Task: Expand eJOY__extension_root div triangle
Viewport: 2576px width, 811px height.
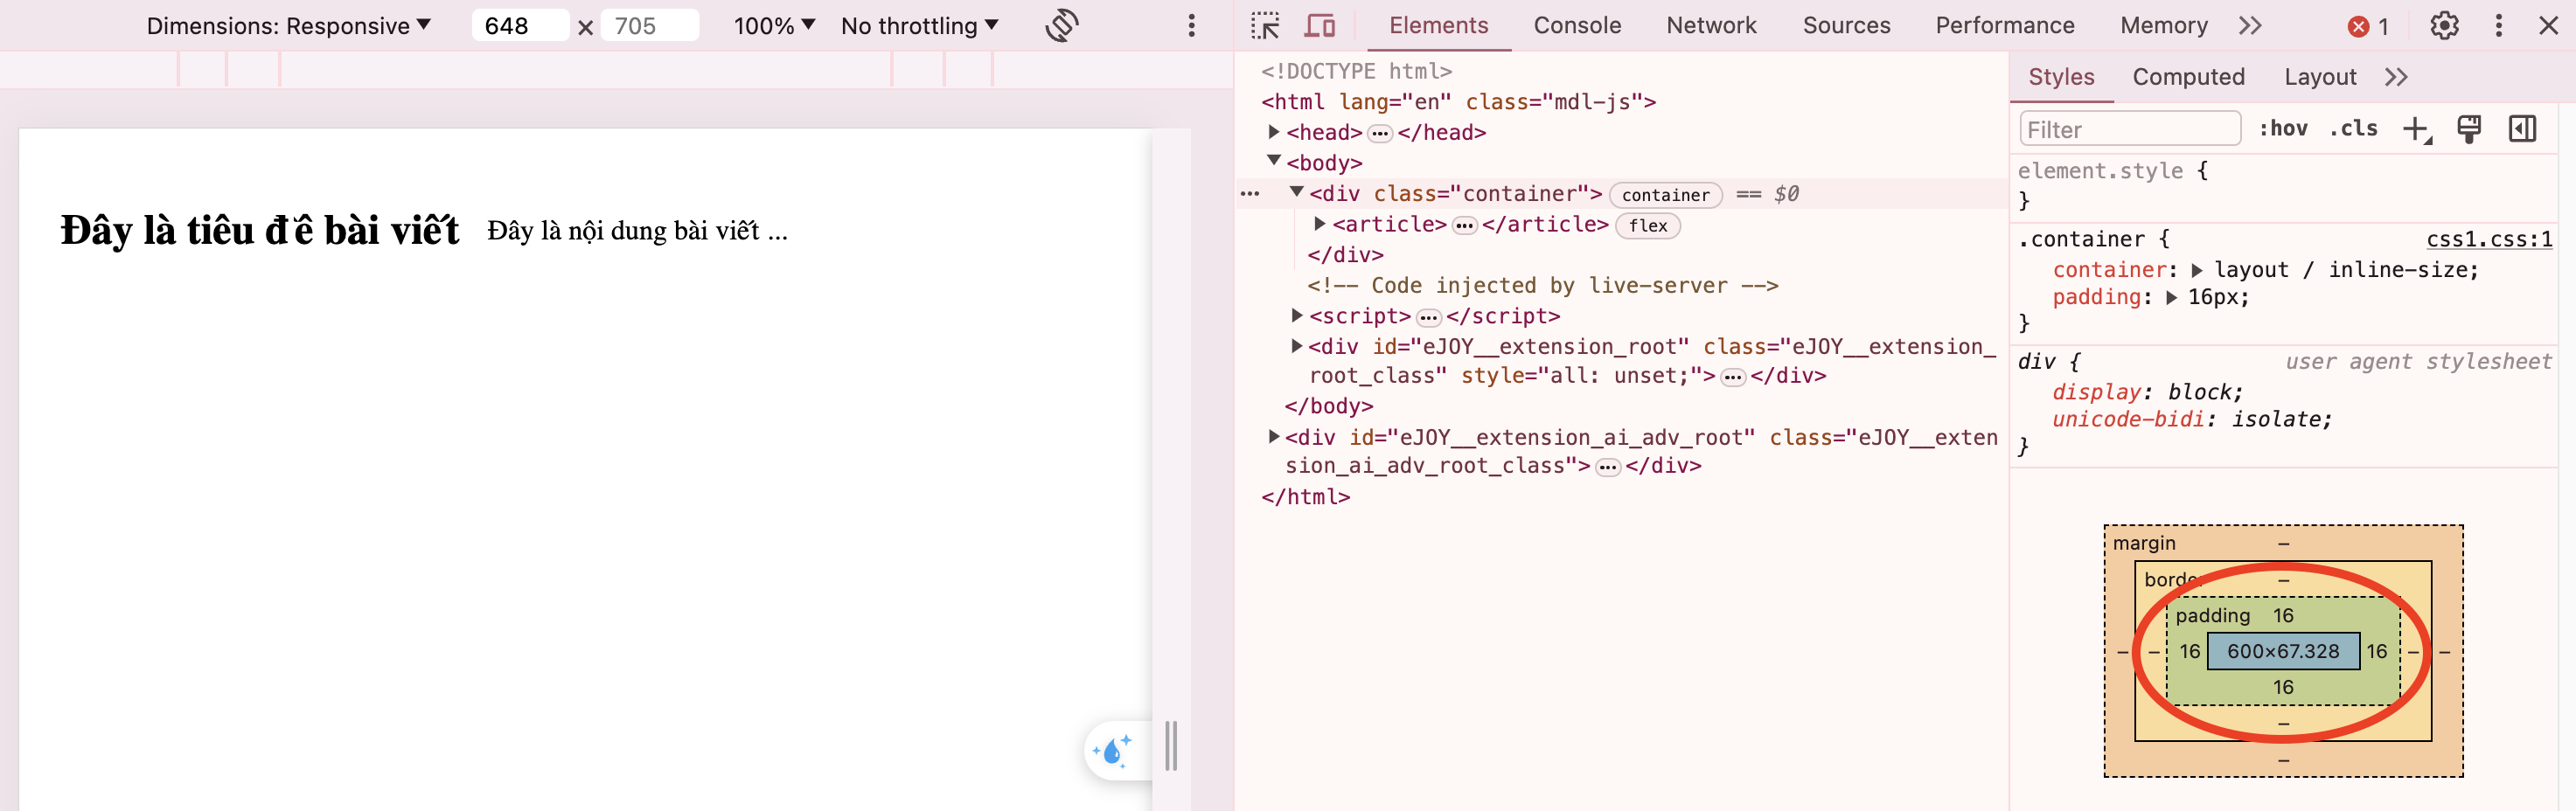Action: click(1297, 346)
